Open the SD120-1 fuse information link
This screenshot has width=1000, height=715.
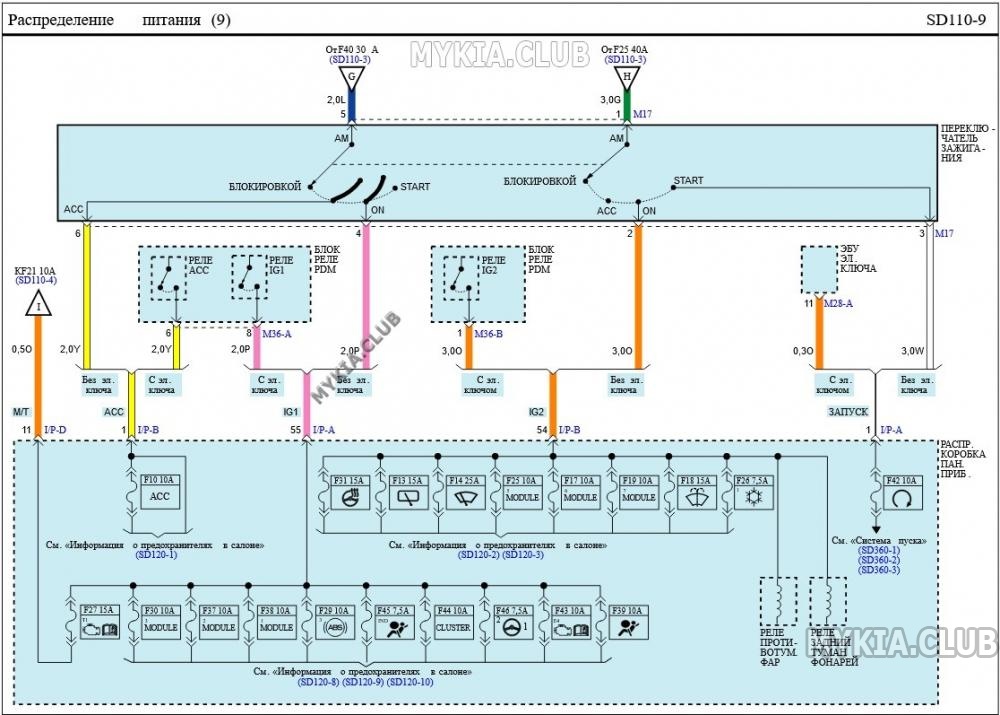coord(156,555)
